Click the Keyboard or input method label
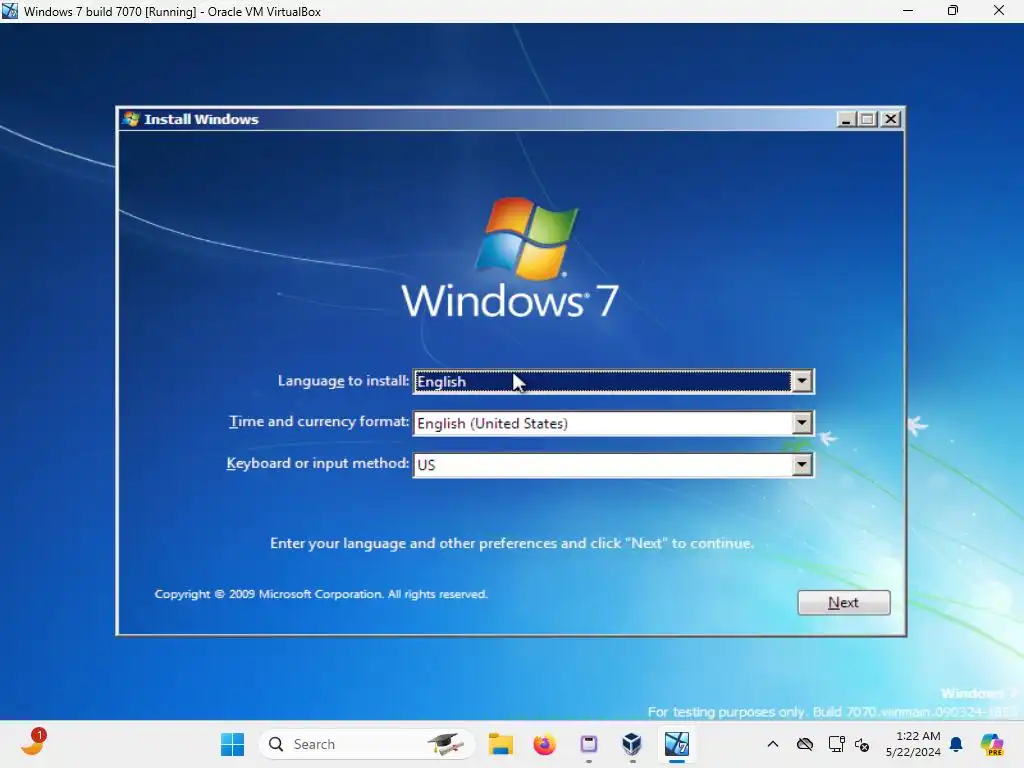The width and height of the screenshot is (1024, 768). pyautogui.click(x=317, y=463)
